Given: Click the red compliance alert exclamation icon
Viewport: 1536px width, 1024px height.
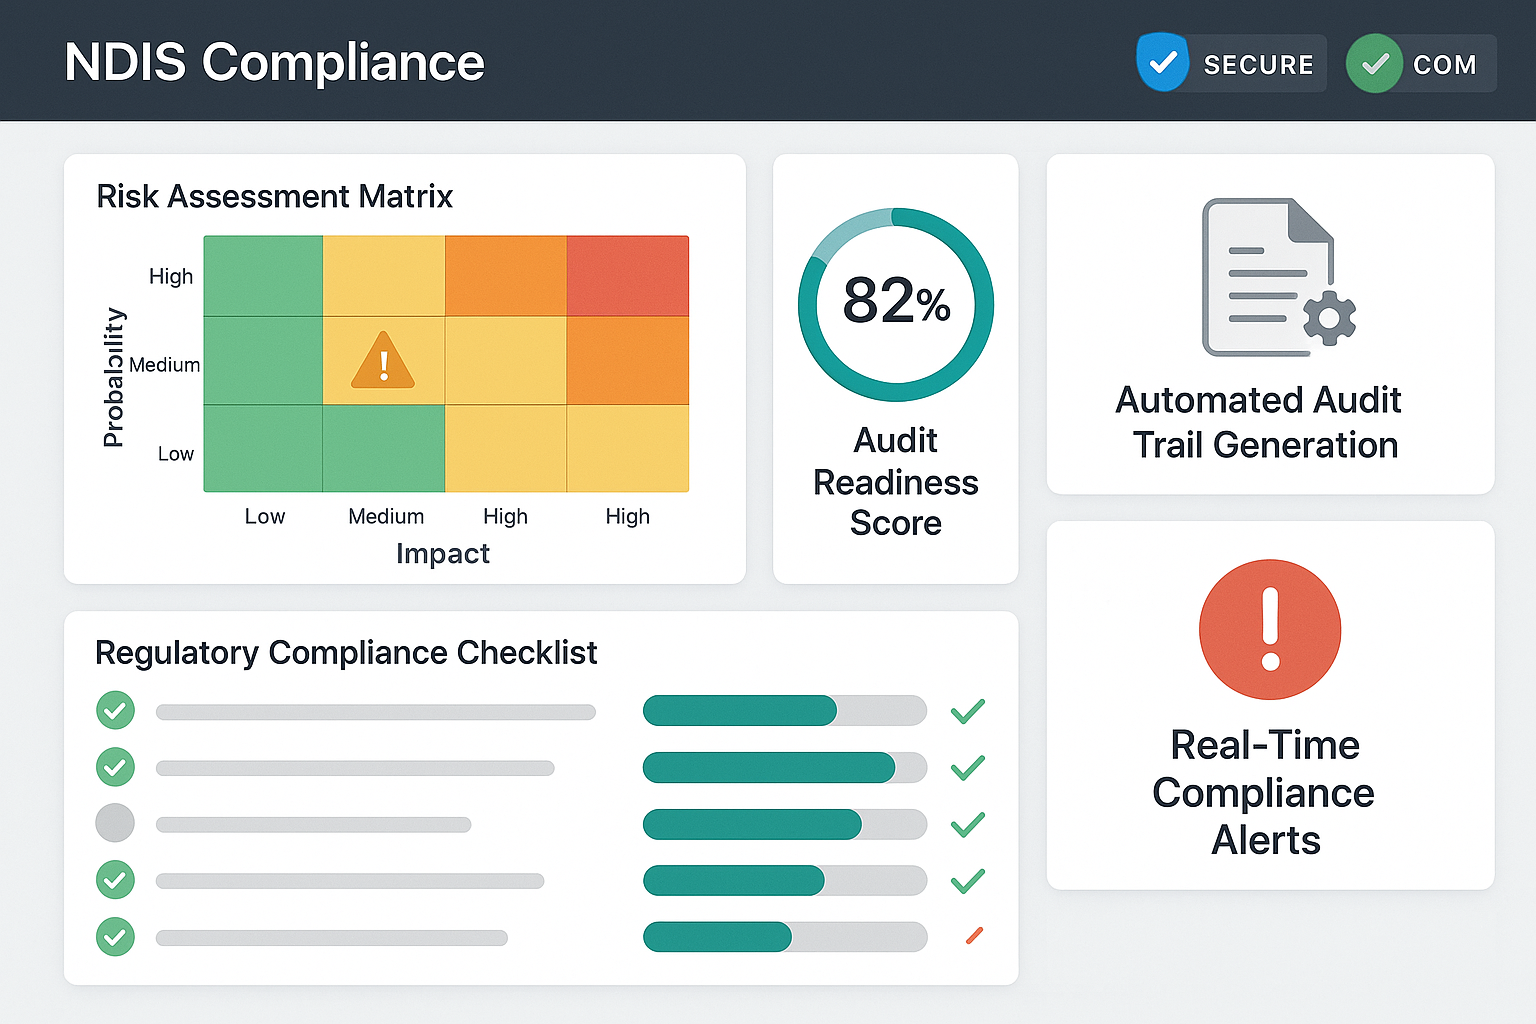Looking at the screenshot, I should 1270,629.
